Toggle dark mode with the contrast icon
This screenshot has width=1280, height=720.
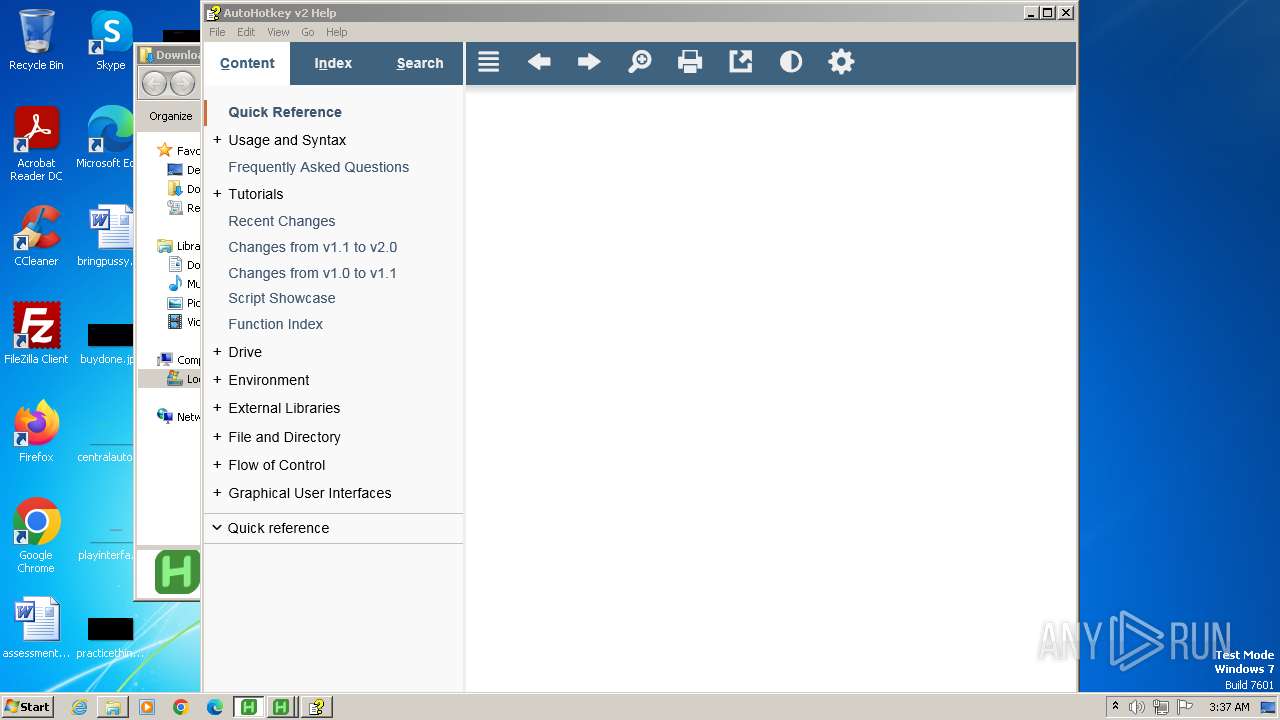[791, 62]
